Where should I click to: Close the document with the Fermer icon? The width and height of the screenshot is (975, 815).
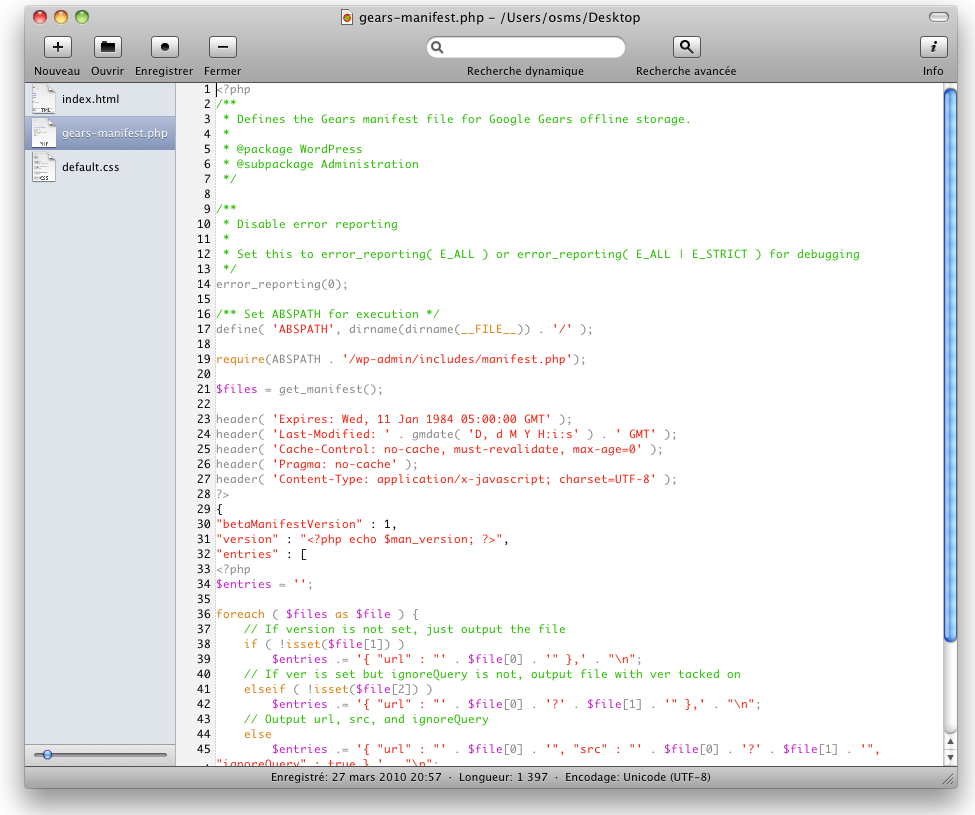tap(222, 47)
